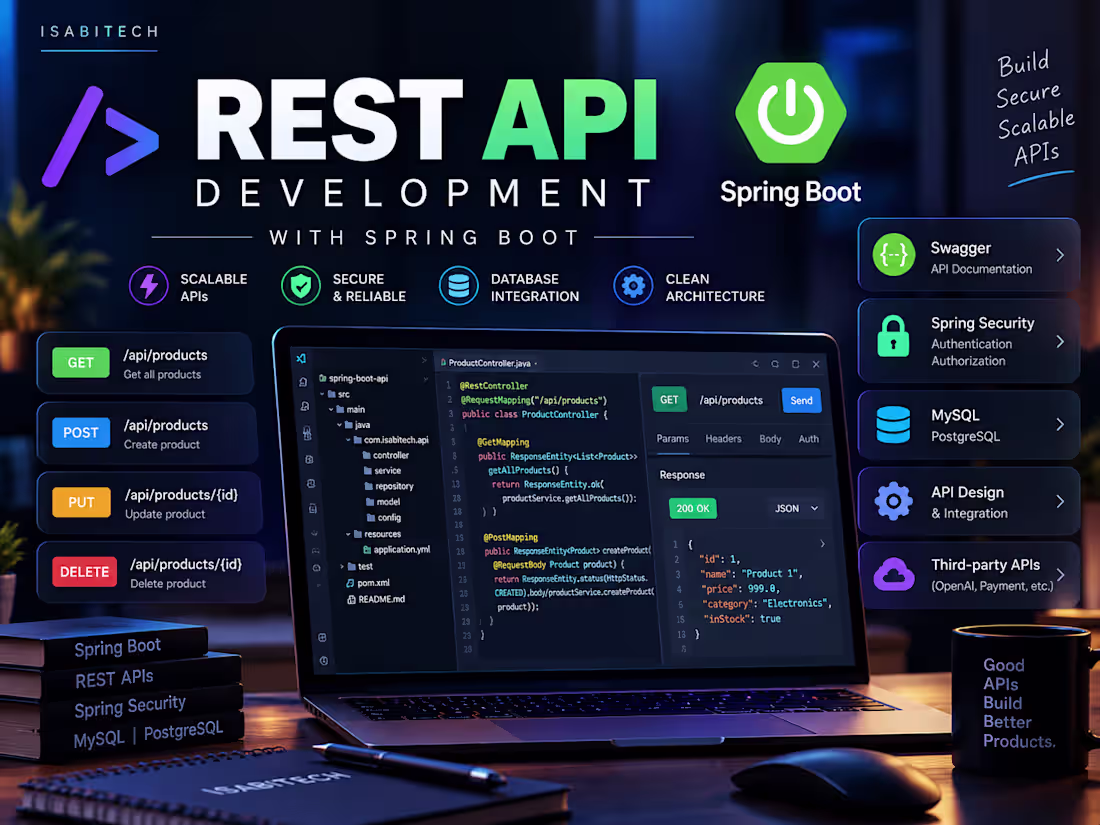Screen dimensions: 1100x825
Task: Click the purple cloud Third-party APIs icon
Action: tap(893, 575)
